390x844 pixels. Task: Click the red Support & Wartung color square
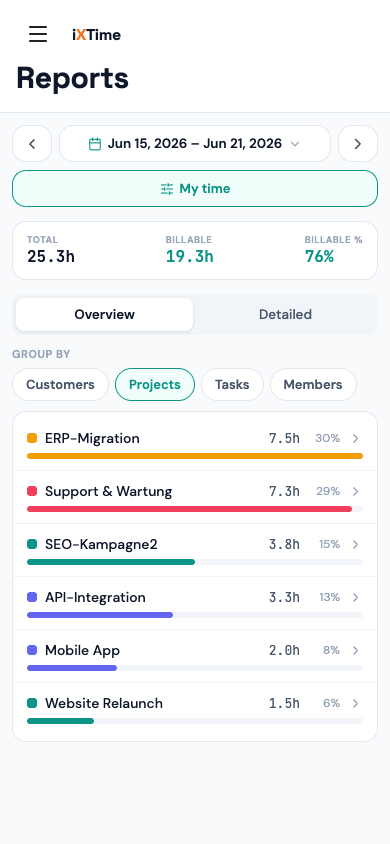[32, 491]
